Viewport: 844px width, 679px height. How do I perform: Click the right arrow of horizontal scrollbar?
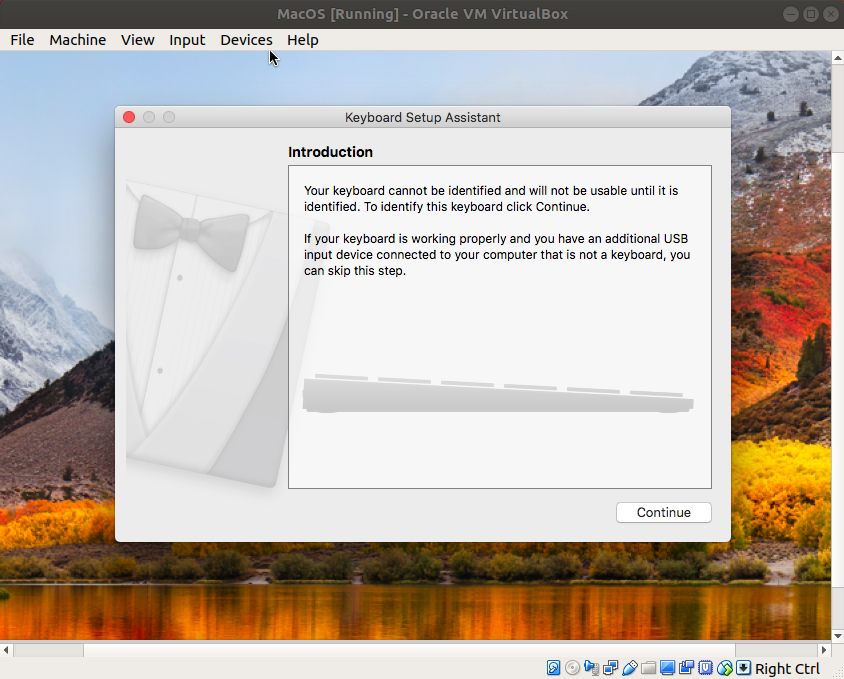coord(824,650)
